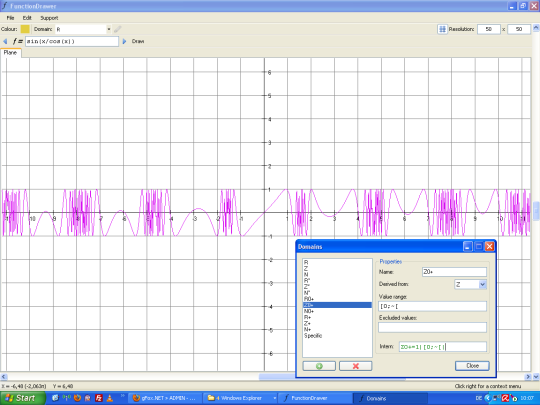Click the horizontal scrollbar right arrow

click(528, 376)
